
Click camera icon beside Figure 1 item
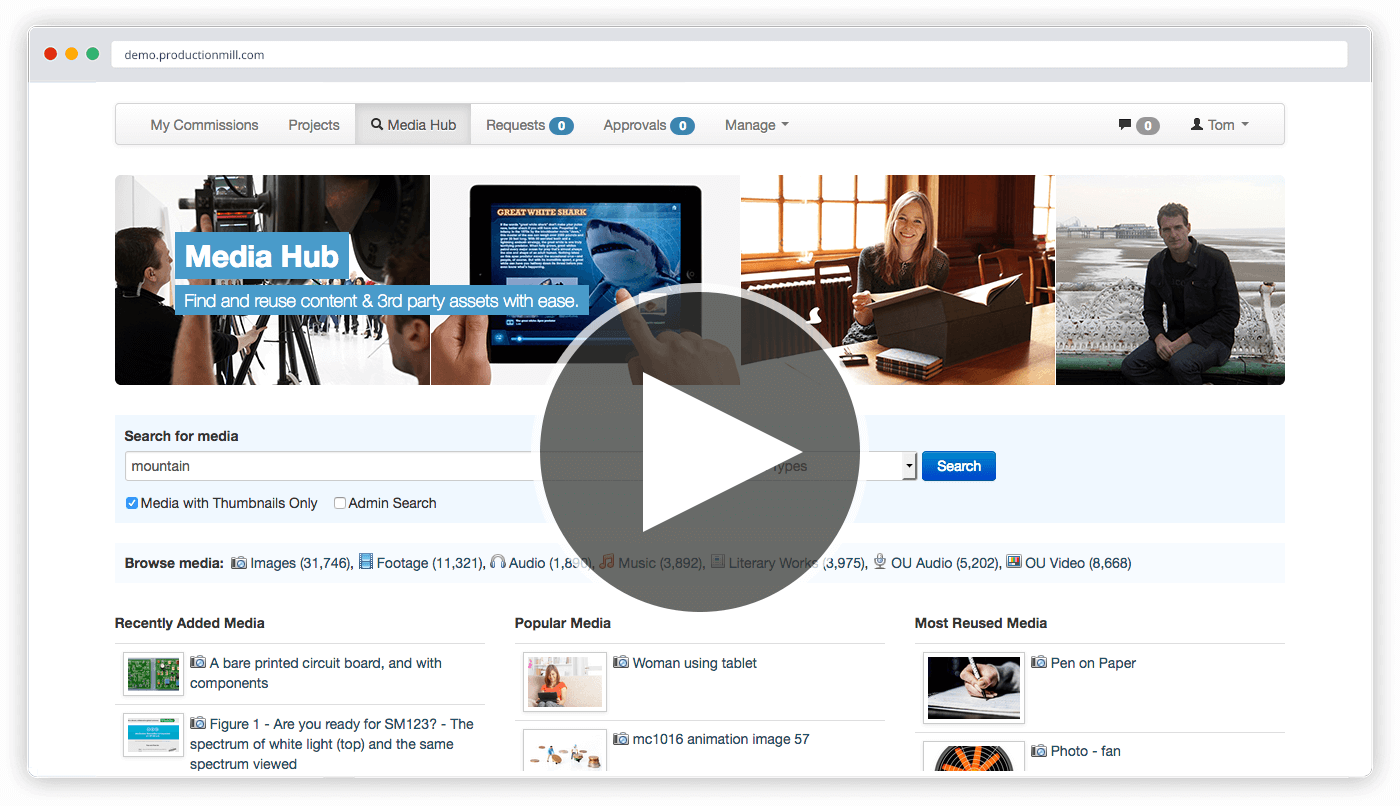pyautogui.click(x=198, y=724)
